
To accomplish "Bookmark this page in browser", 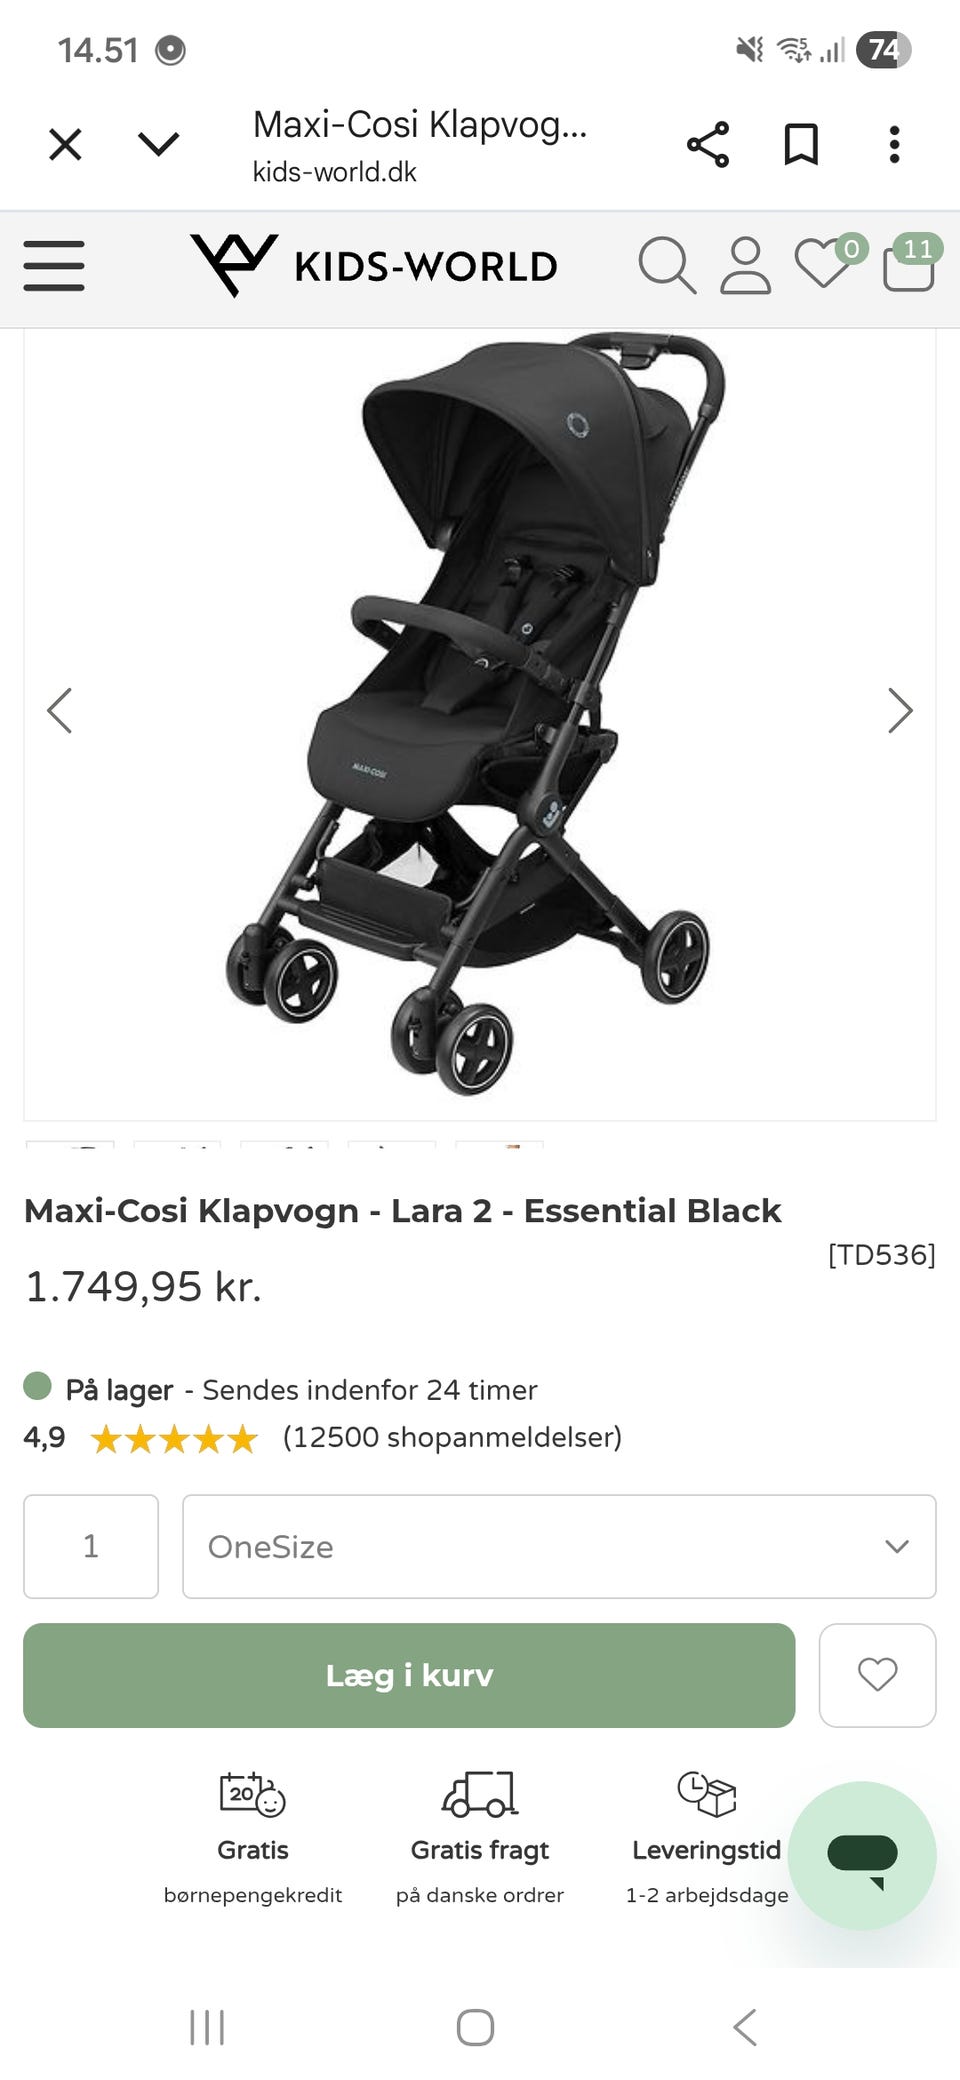I will [x=801, y=145].
